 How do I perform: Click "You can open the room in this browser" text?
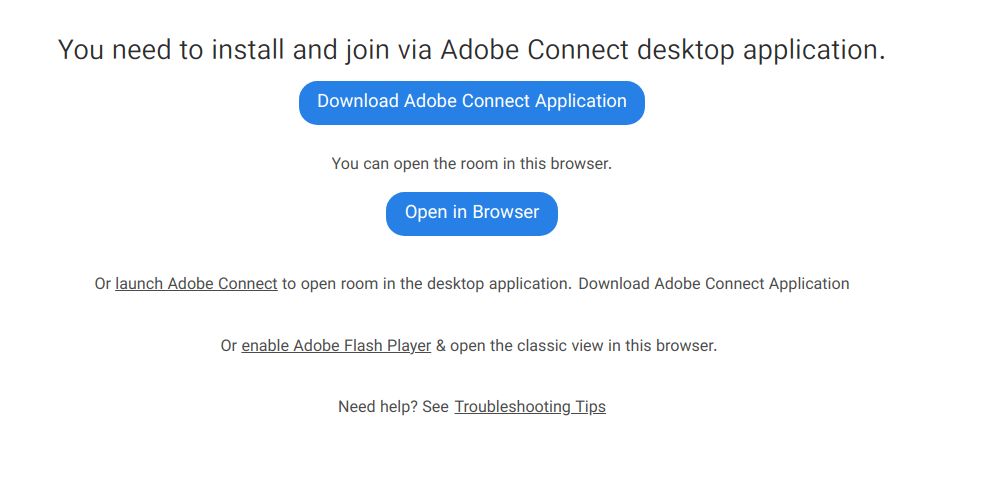[x=471, y=163]
